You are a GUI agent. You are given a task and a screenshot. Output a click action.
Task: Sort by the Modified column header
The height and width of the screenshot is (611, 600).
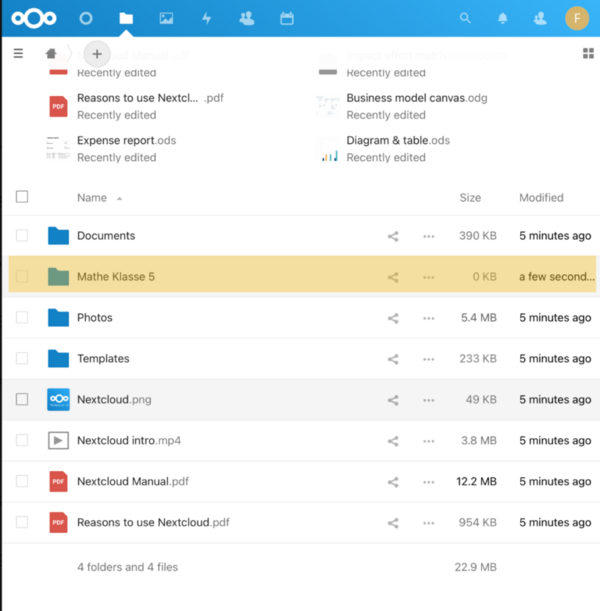(541, 198)
